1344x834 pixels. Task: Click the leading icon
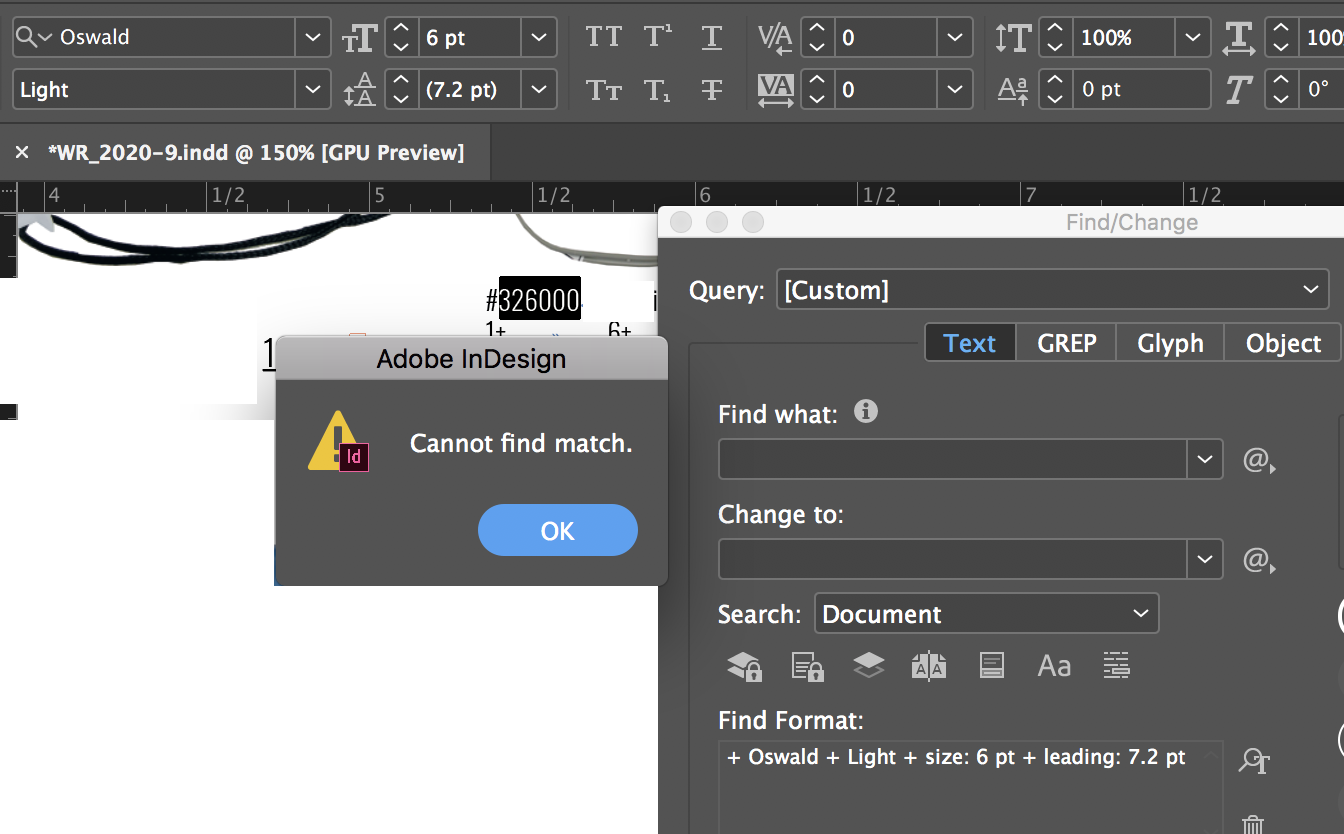point(359,90)
